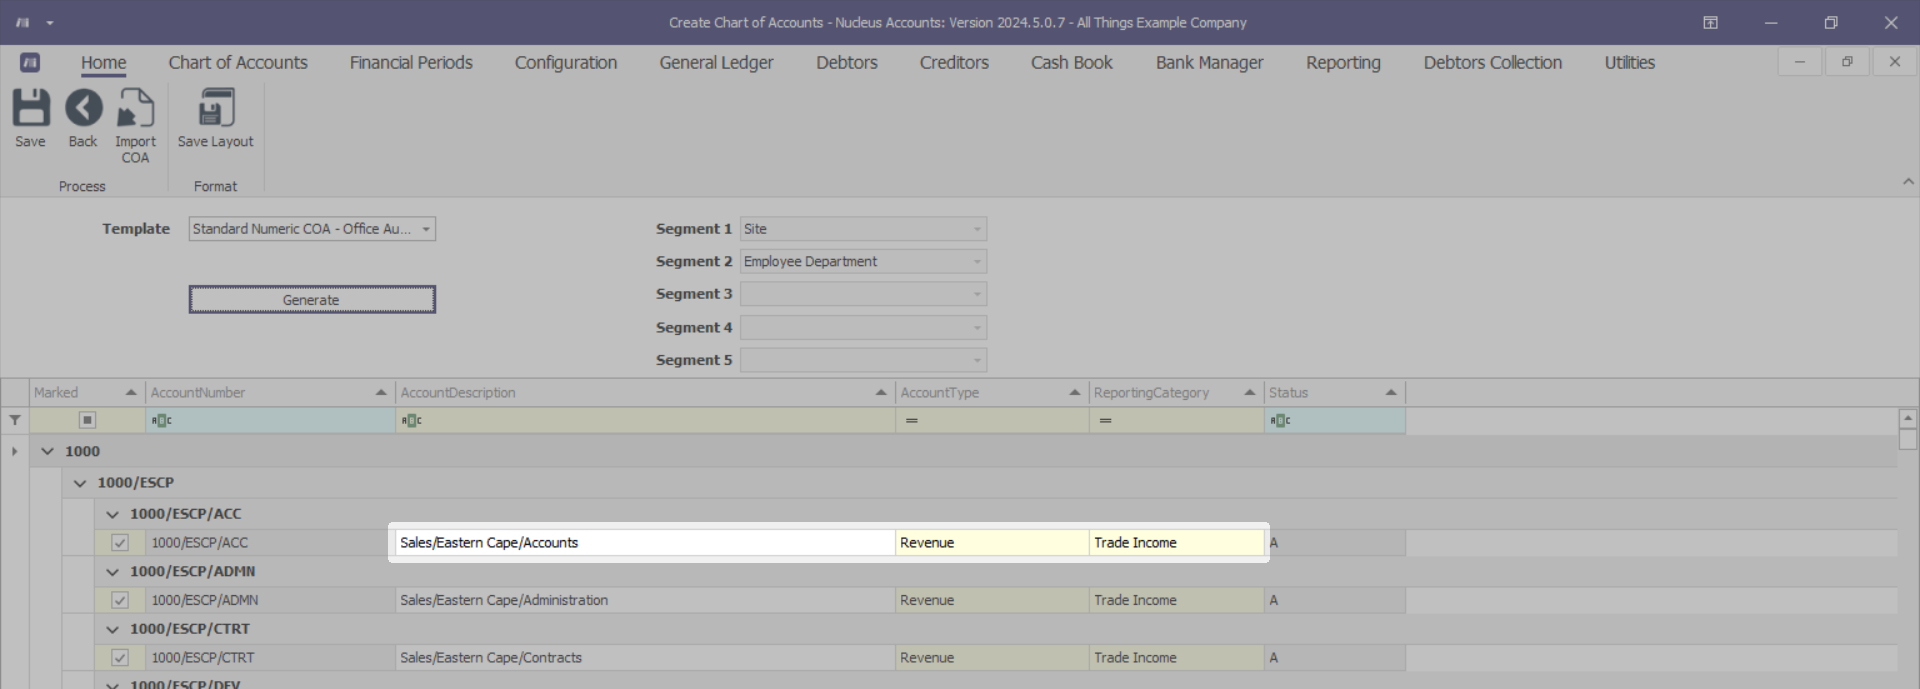Collapse the ribbon with the caret icon
1920x689 pixels.
click(x=1908, y=182)
